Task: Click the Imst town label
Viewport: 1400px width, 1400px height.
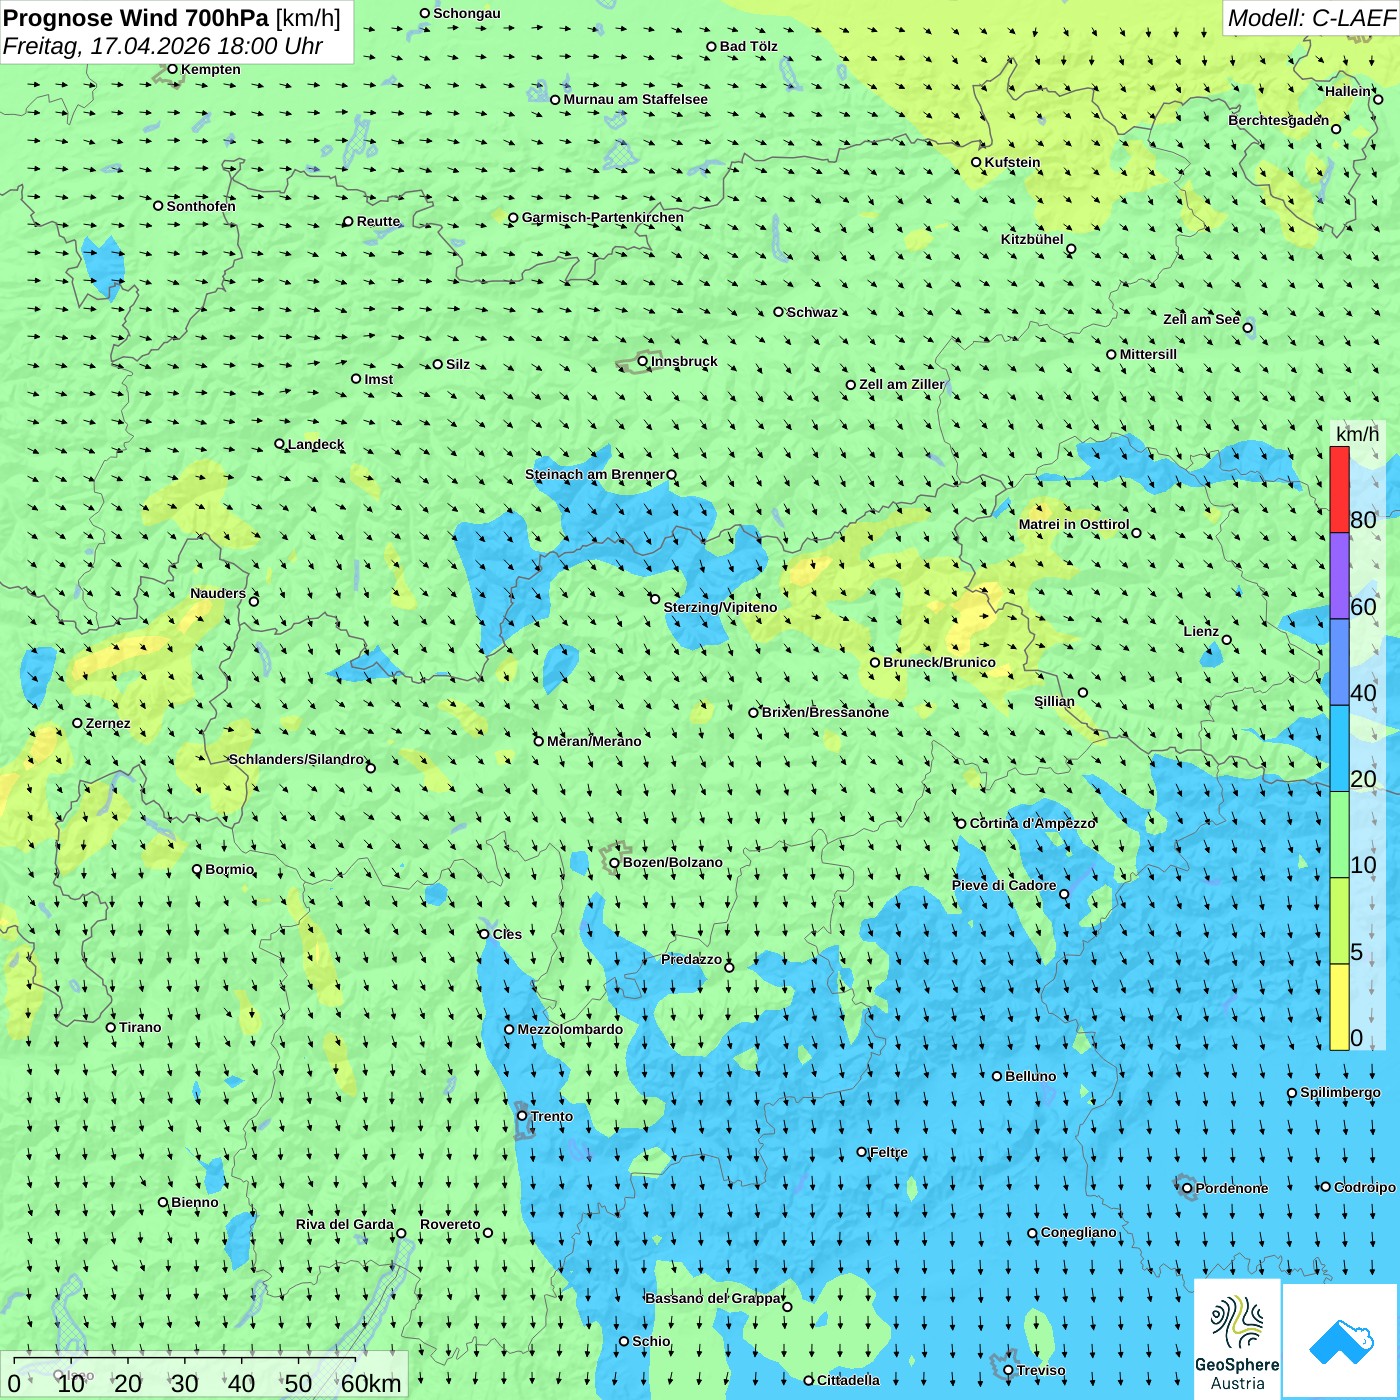Action: 378,379
